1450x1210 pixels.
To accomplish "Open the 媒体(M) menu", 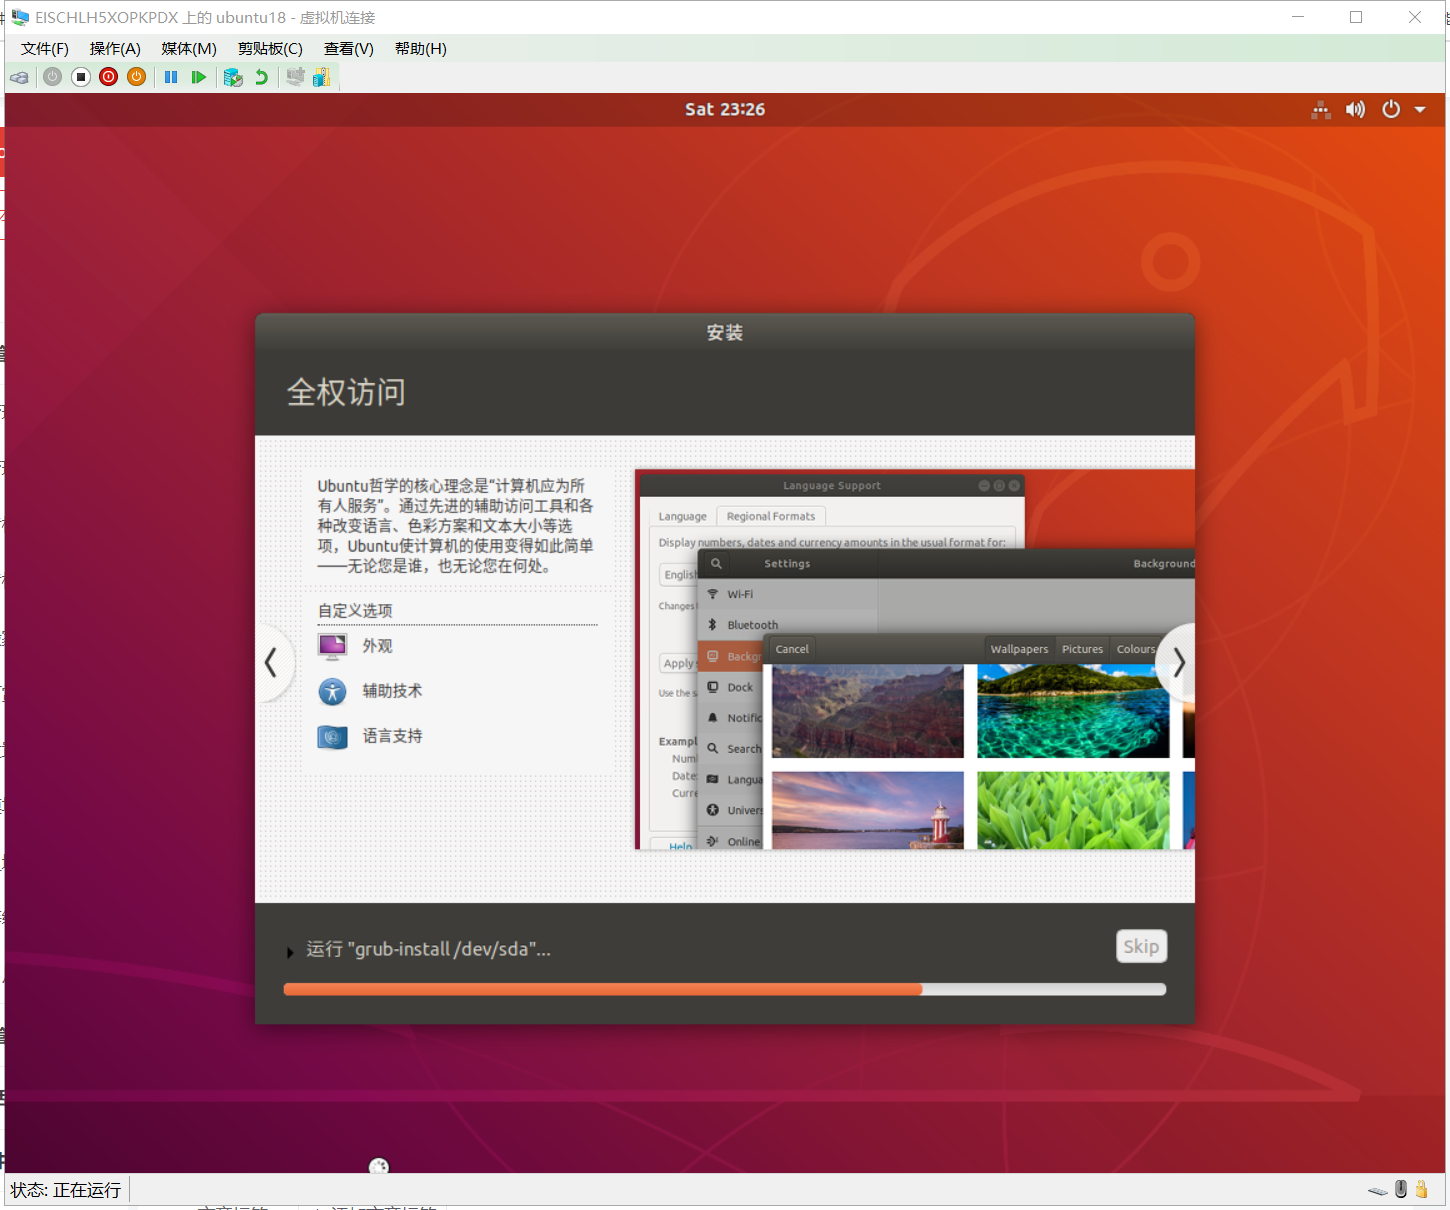I will 189,49.
